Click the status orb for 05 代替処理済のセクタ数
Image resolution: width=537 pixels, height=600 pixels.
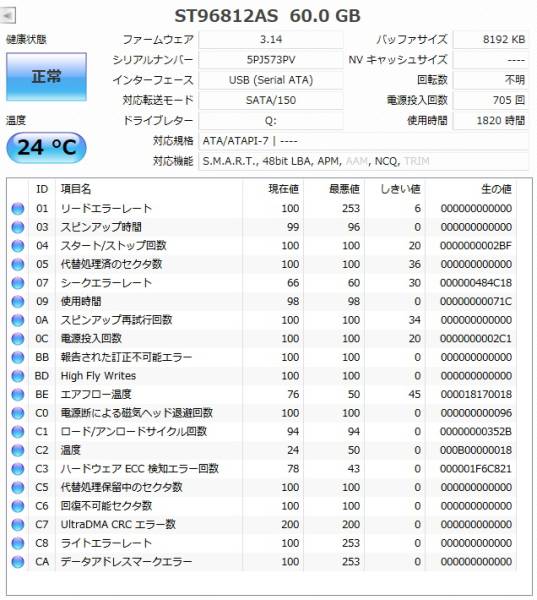[18, 264]
